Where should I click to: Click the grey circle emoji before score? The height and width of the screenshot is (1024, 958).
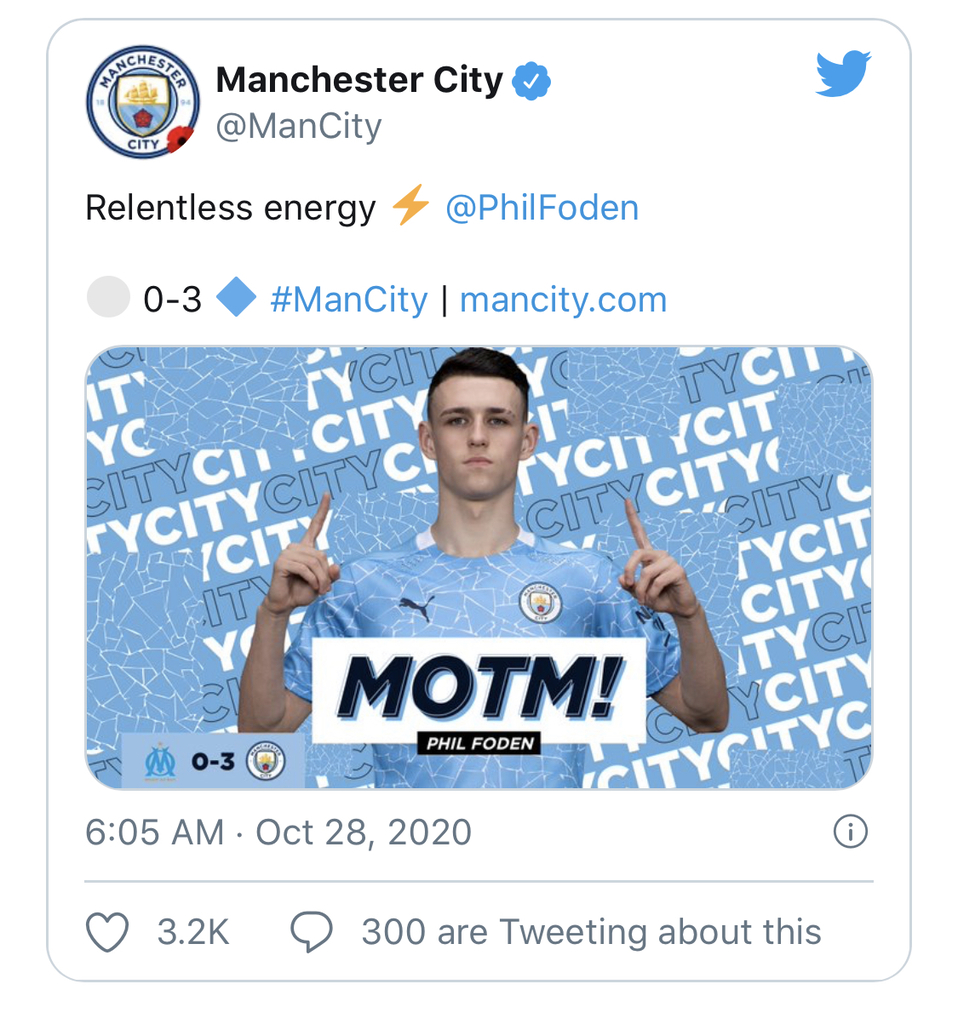coord(108,296)
